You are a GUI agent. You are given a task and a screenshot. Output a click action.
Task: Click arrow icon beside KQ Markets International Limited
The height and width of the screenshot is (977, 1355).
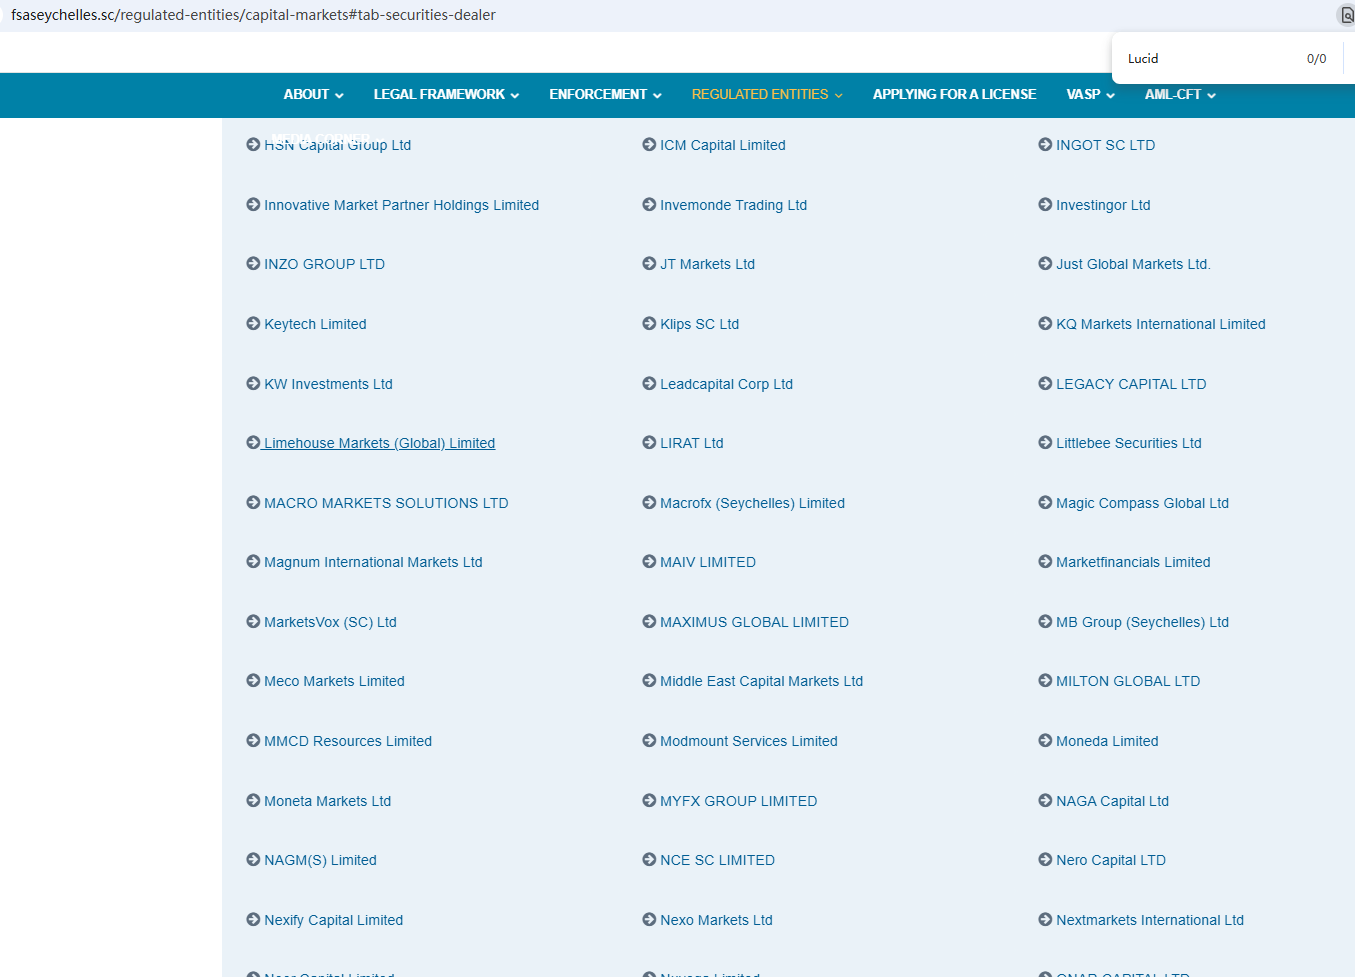point(1045,324)
